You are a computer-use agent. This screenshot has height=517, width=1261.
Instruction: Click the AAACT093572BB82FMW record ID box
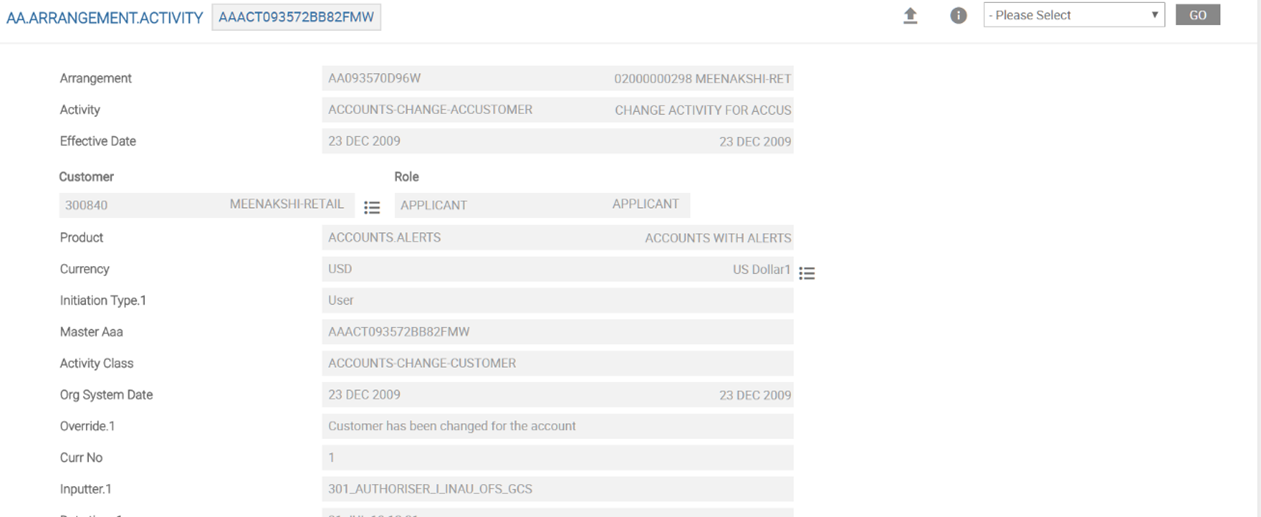click(296, 17)
